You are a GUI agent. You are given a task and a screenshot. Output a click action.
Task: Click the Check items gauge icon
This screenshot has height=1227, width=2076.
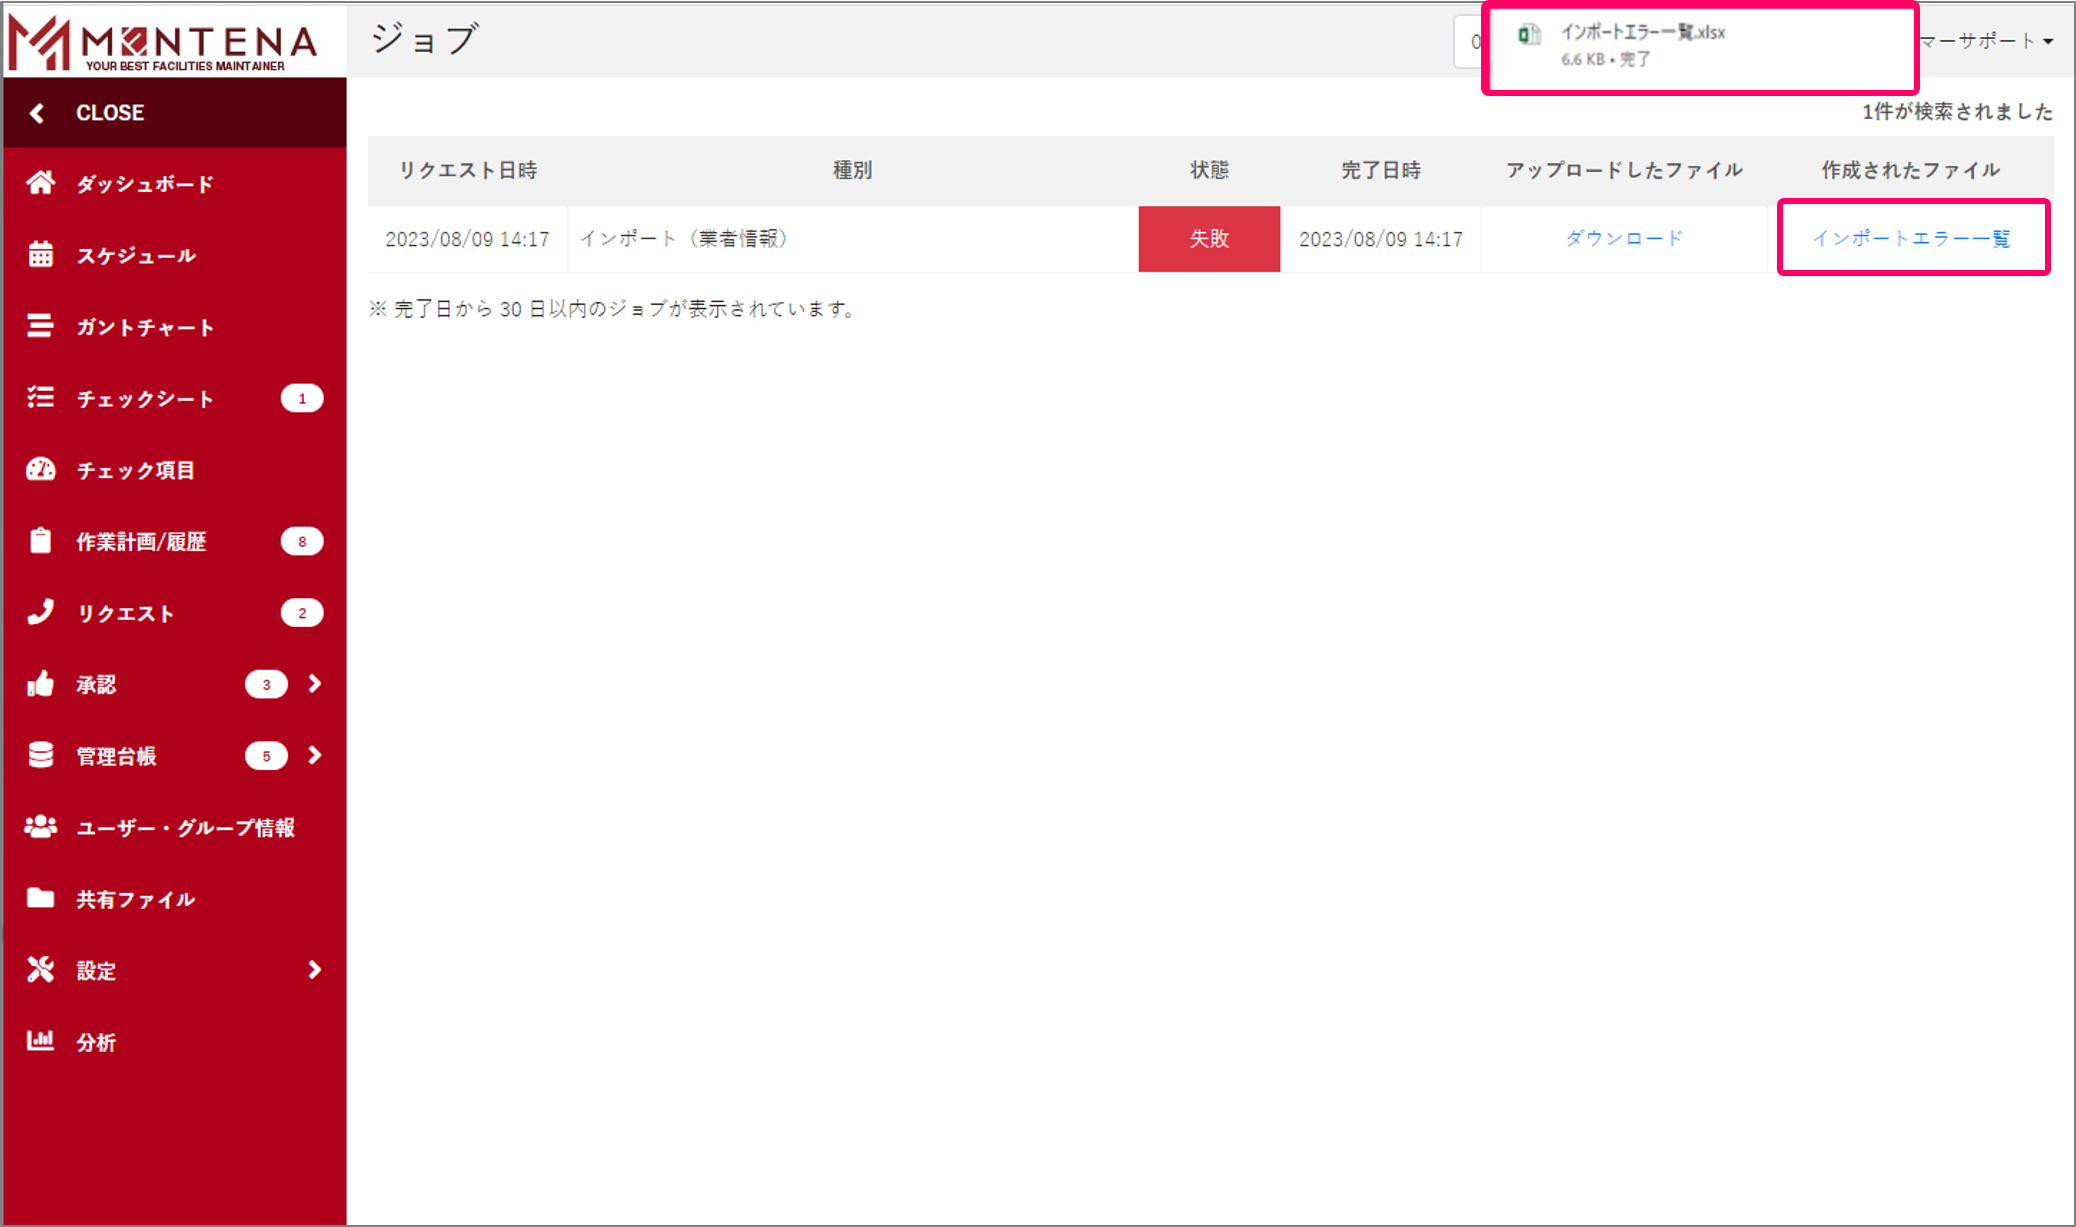pos(40,469)
